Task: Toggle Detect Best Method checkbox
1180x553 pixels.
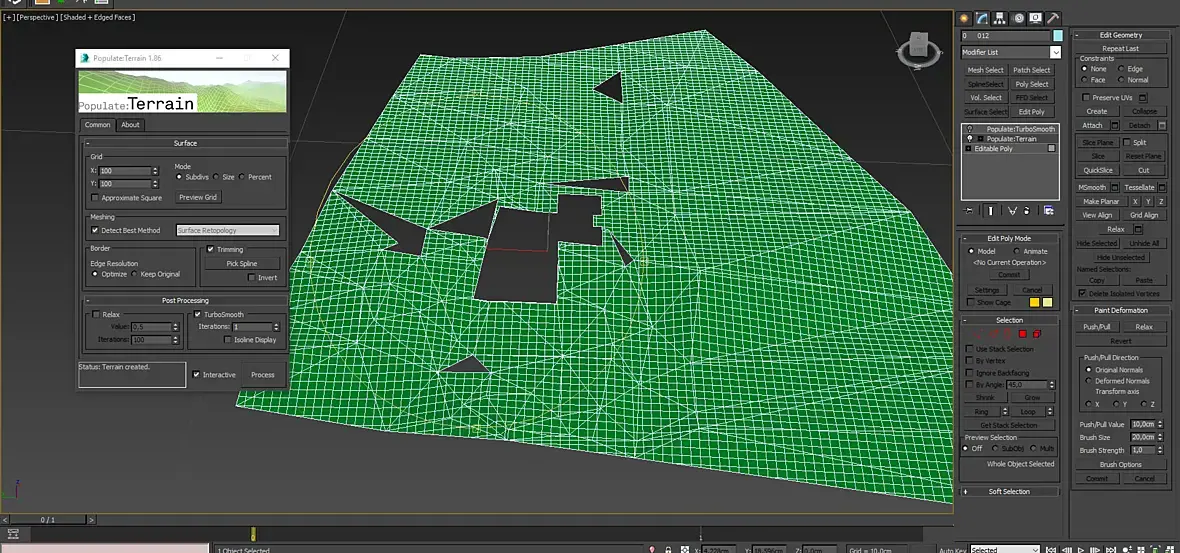Action: [95, 230]
